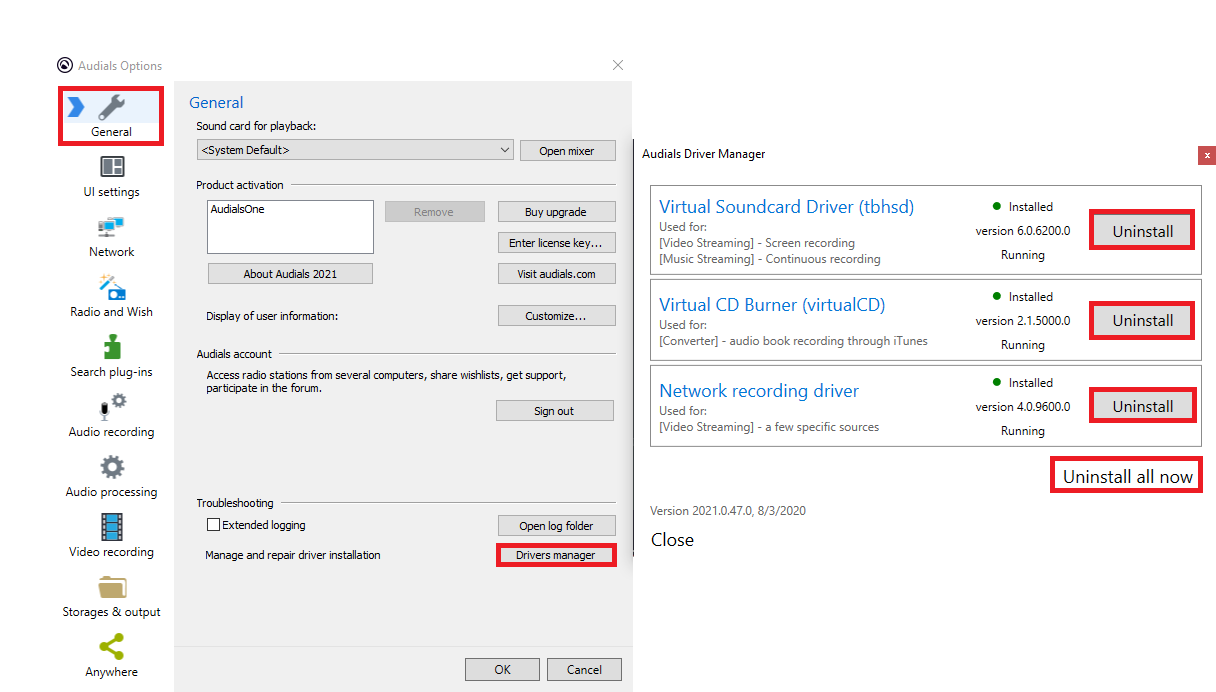Click Virtual CD Burner (virtualCD) title
1216x692 pixels.
[772, 305]
